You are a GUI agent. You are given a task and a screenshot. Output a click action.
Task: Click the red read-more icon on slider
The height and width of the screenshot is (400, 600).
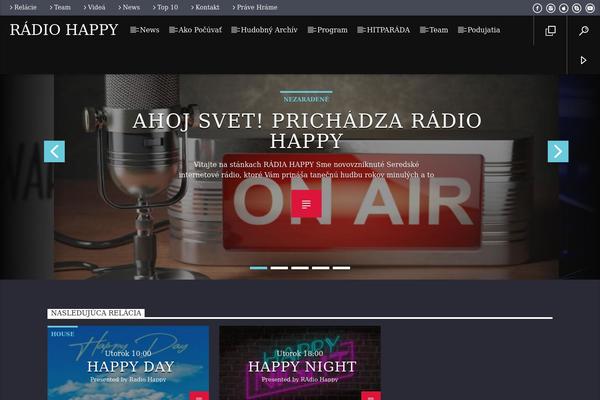pyautogui.click(x=306, y=204)
